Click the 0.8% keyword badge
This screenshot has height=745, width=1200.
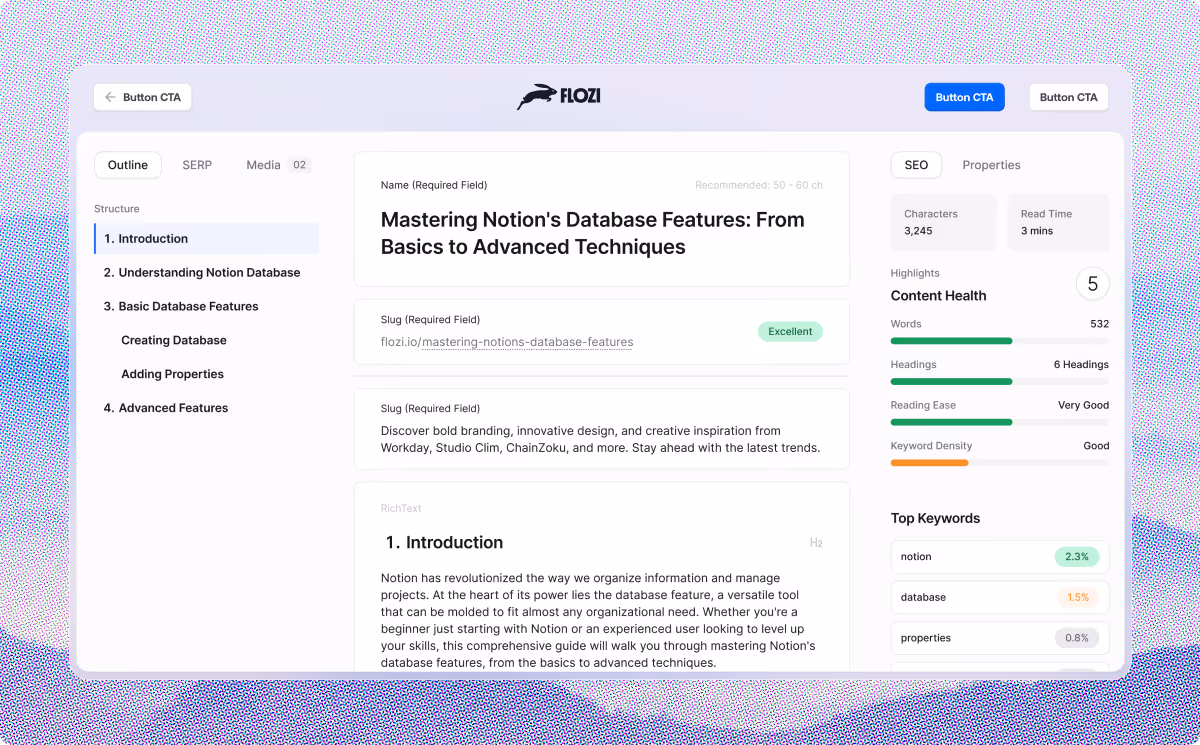point(1077,638)
